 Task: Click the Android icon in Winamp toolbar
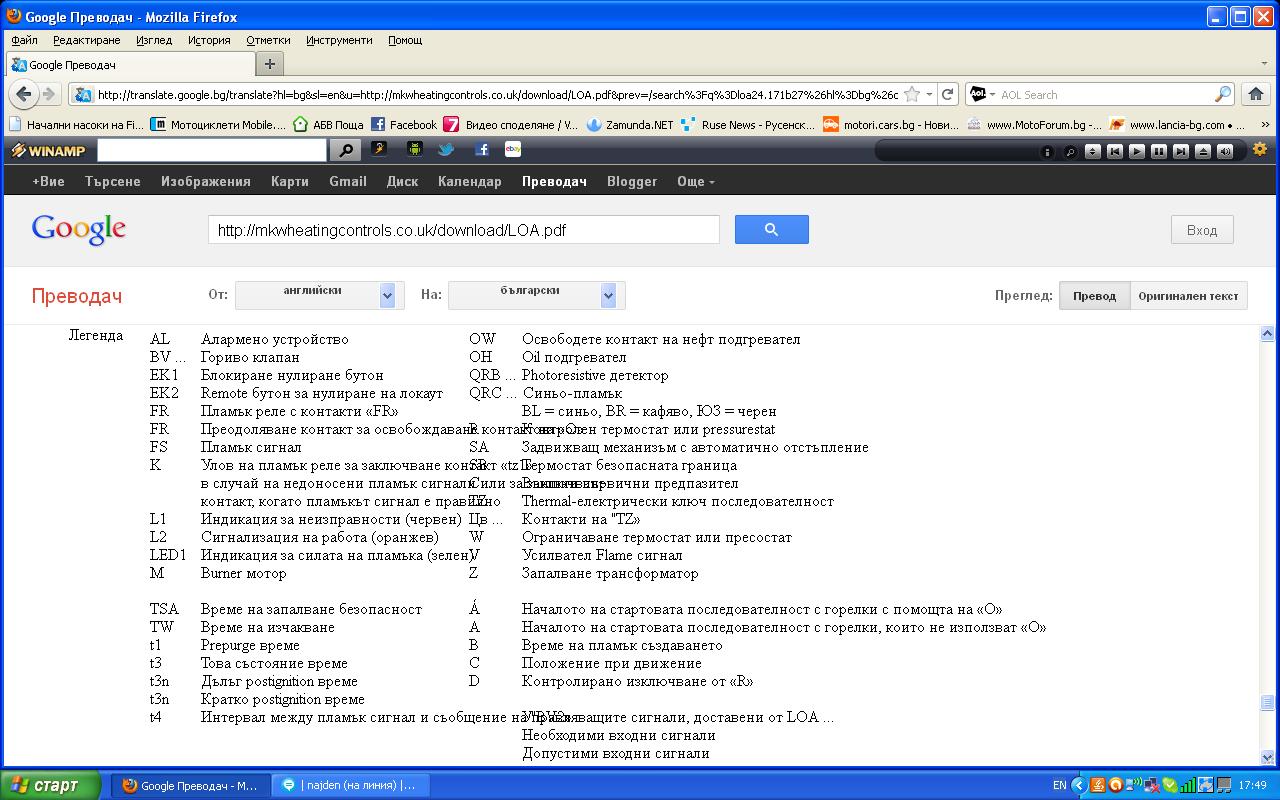coord(414,150)
